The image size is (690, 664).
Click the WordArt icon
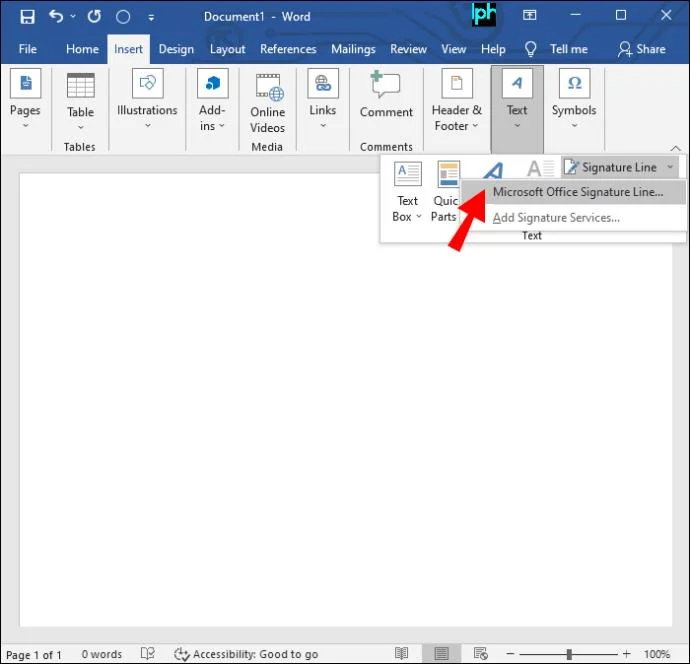pos(493,170)
